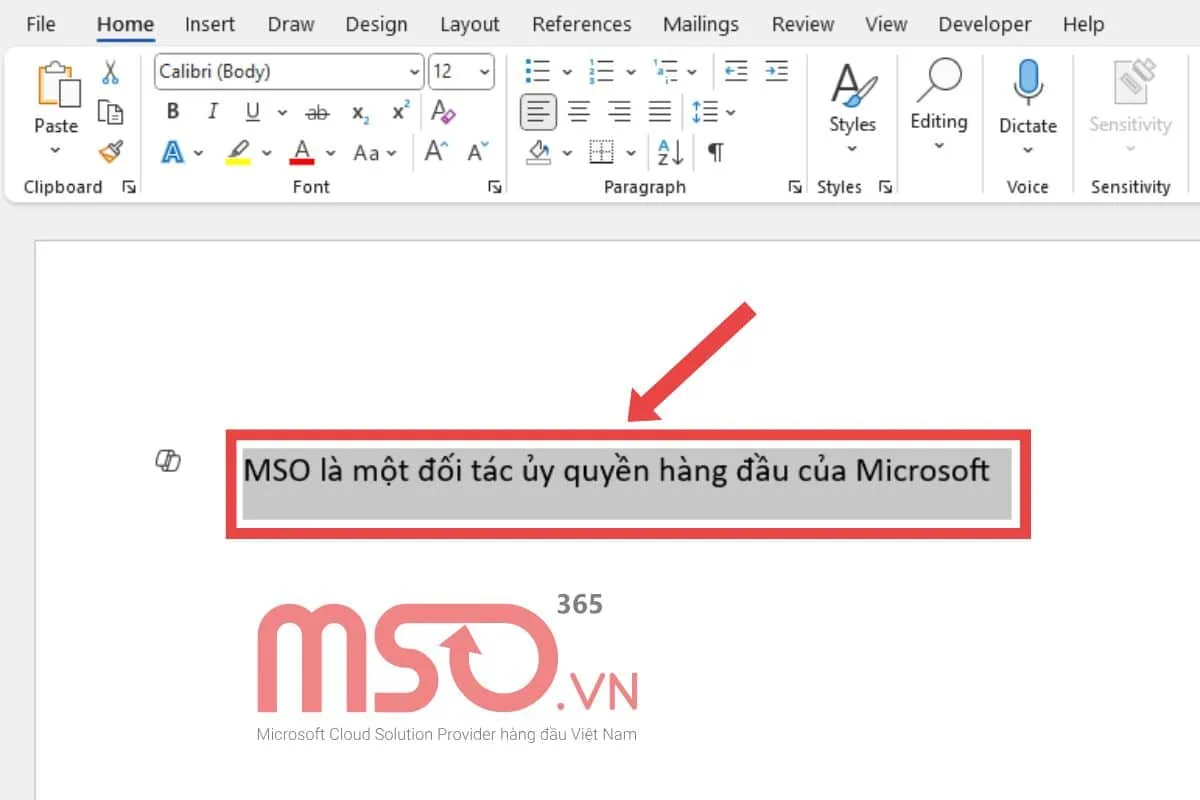
Task: Open the bullets list dropdown arrow
Action: tap(565, 71)
